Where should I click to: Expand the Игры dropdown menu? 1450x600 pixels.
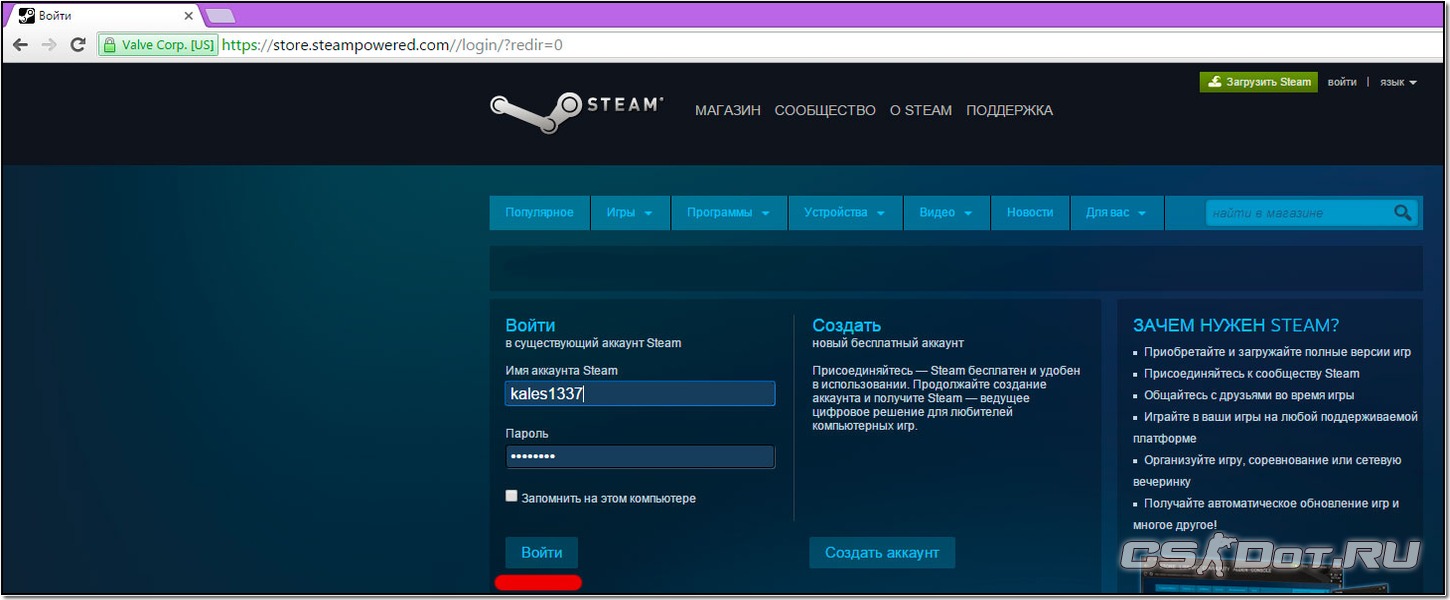(x=630, y=213)
